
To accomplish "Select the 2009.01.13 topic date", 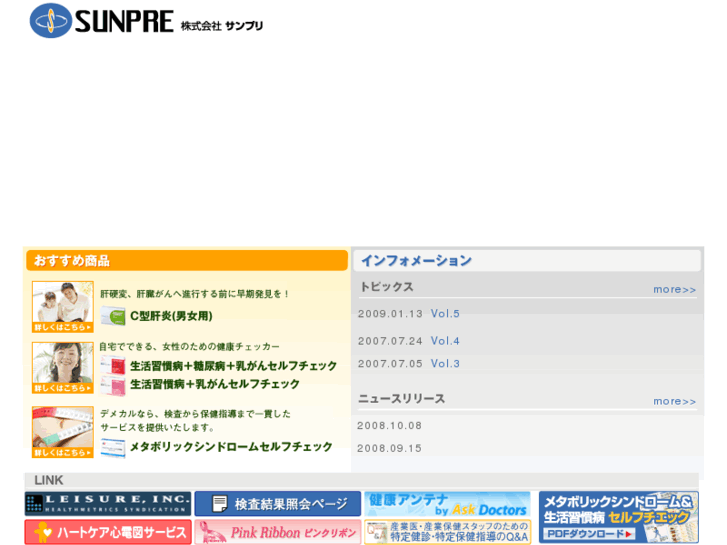I will coord(390,314).
